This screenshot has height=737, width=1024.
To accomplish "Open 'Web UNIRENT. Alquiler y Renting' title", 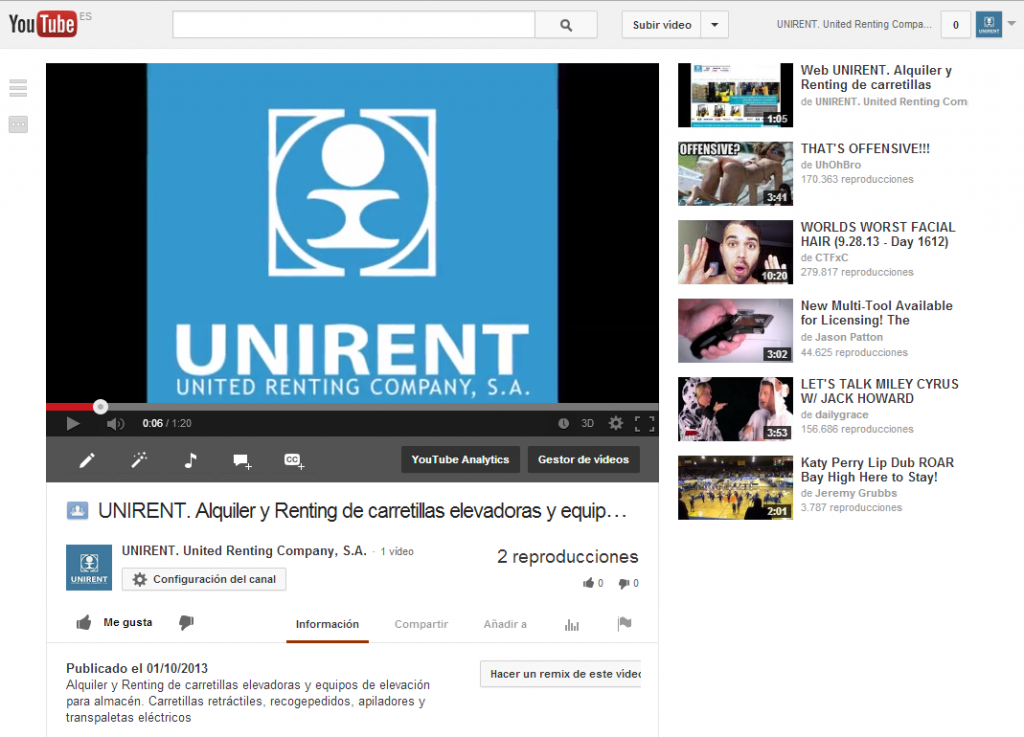I will pos(876,77).
